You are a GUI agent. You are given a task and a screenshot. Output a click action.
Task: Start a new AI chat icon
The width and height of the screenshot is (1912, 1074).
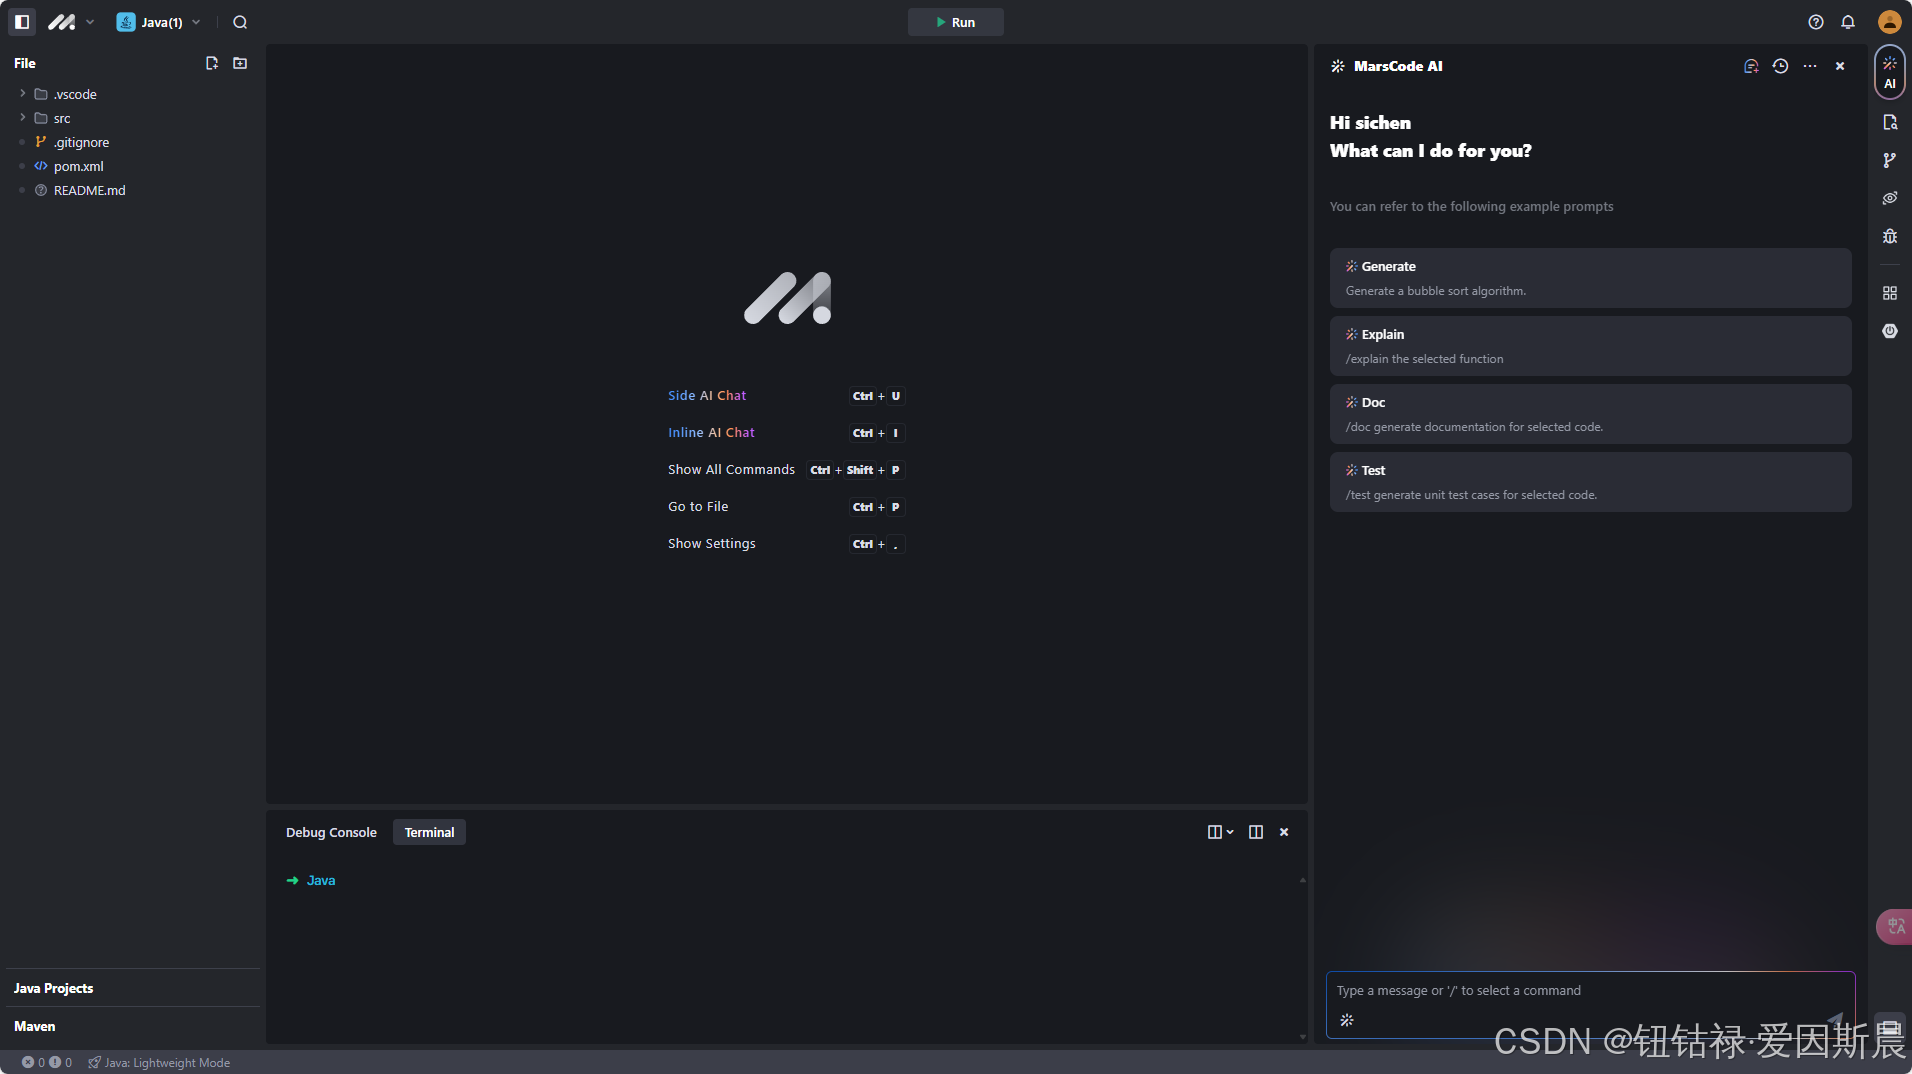click(x=1751, y=66)
